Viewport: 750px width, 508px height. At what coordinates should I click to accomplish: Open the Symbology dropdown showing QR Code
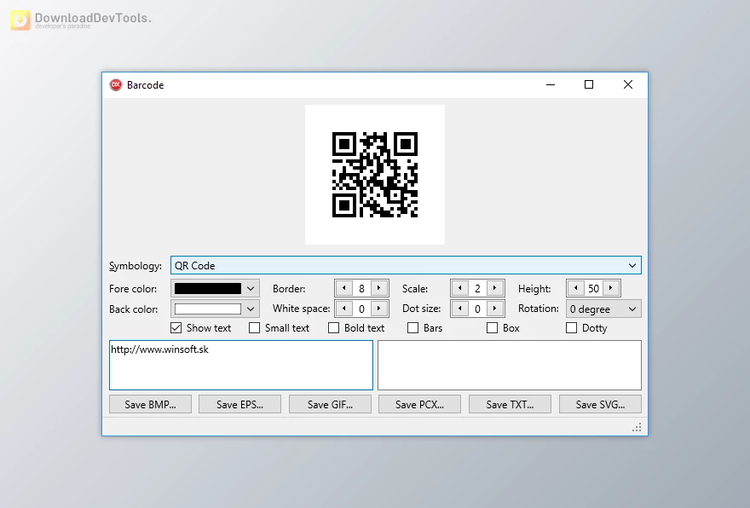pyautogui.click(x=406, y=265)
